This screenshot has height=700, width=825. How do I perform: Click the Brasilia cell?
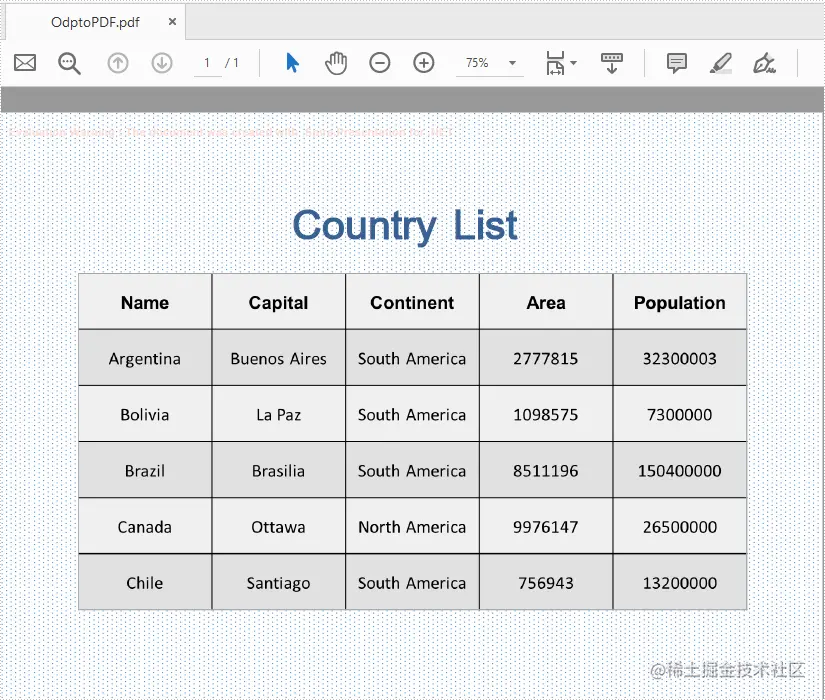tap(279, 470)
